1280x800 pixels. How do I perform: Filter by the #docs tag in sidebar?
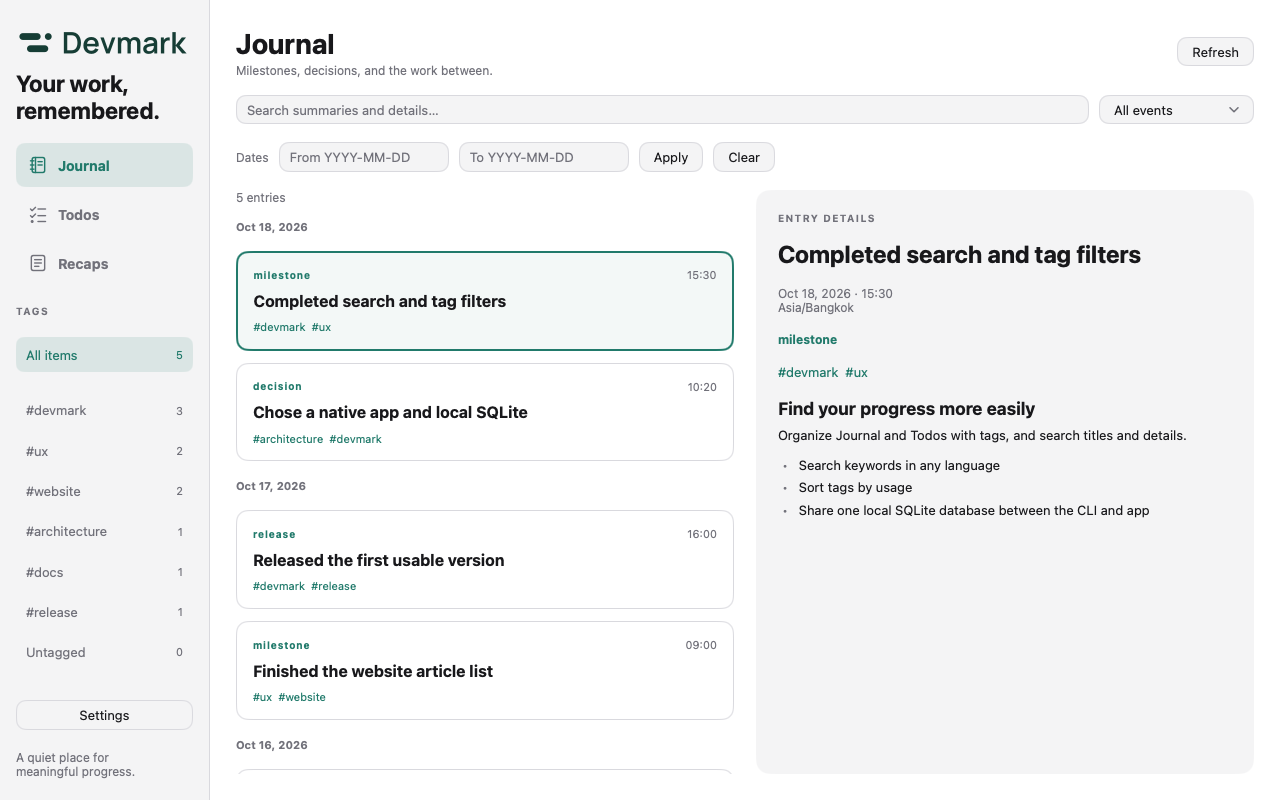point(104,572)
